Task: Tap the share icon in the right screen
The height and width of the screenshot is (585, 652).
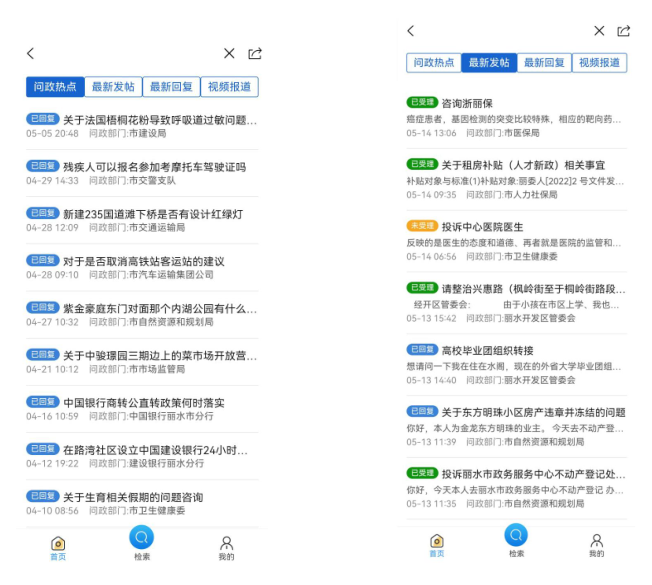Action: (624, 31)
